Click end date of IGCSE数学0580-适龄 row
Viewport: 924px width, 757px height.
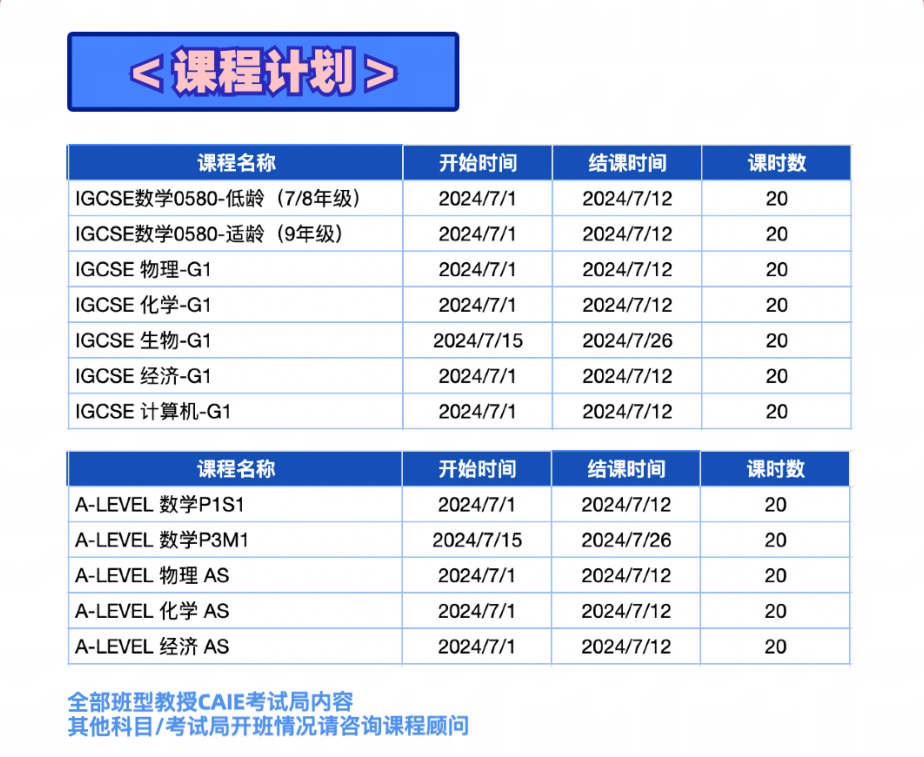[x=627, y=234]
